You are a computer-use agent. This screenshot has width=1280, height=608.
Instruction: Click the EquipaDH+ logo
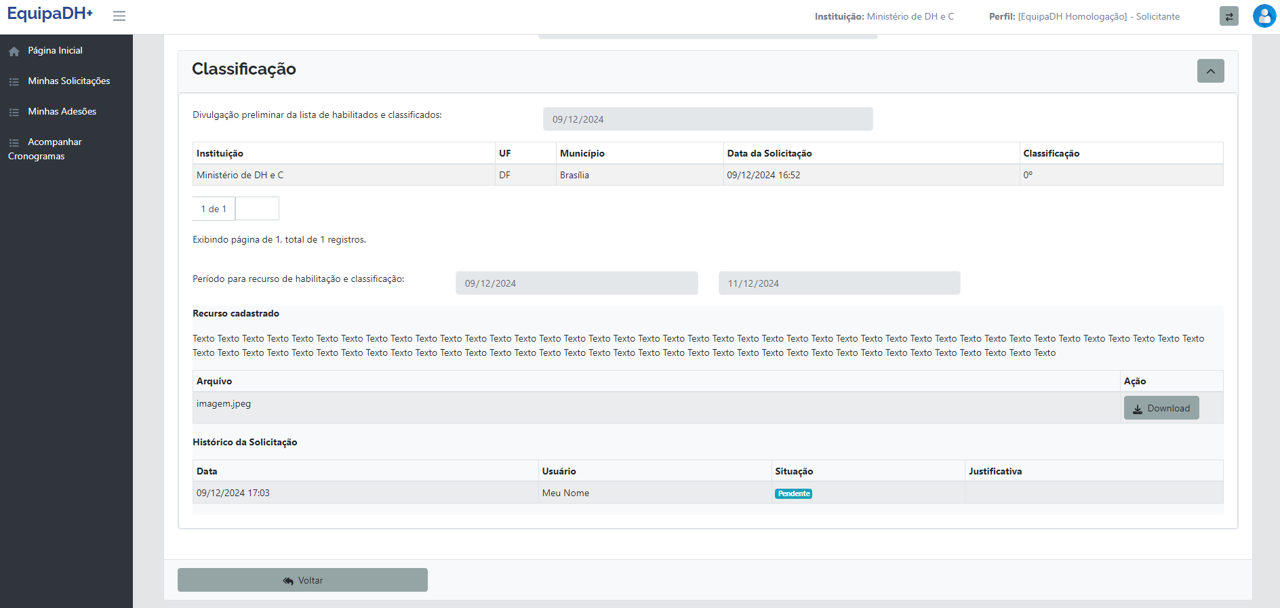coord(50,15)
